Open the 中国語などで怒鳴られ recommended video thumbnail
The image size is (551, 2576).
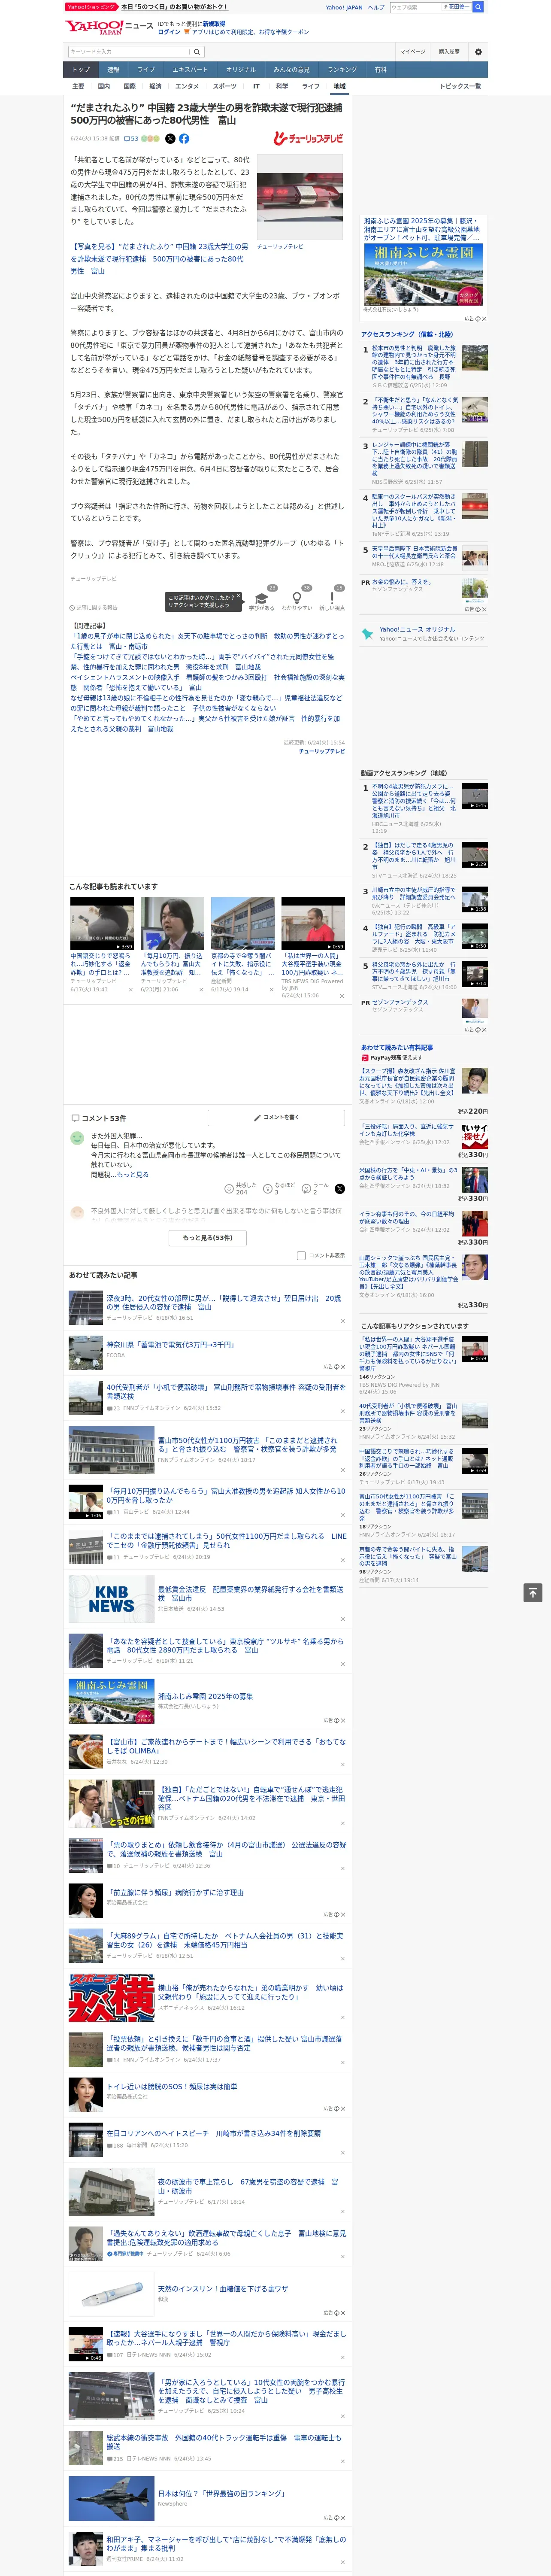pyautogui.click(x=102, y=923)
